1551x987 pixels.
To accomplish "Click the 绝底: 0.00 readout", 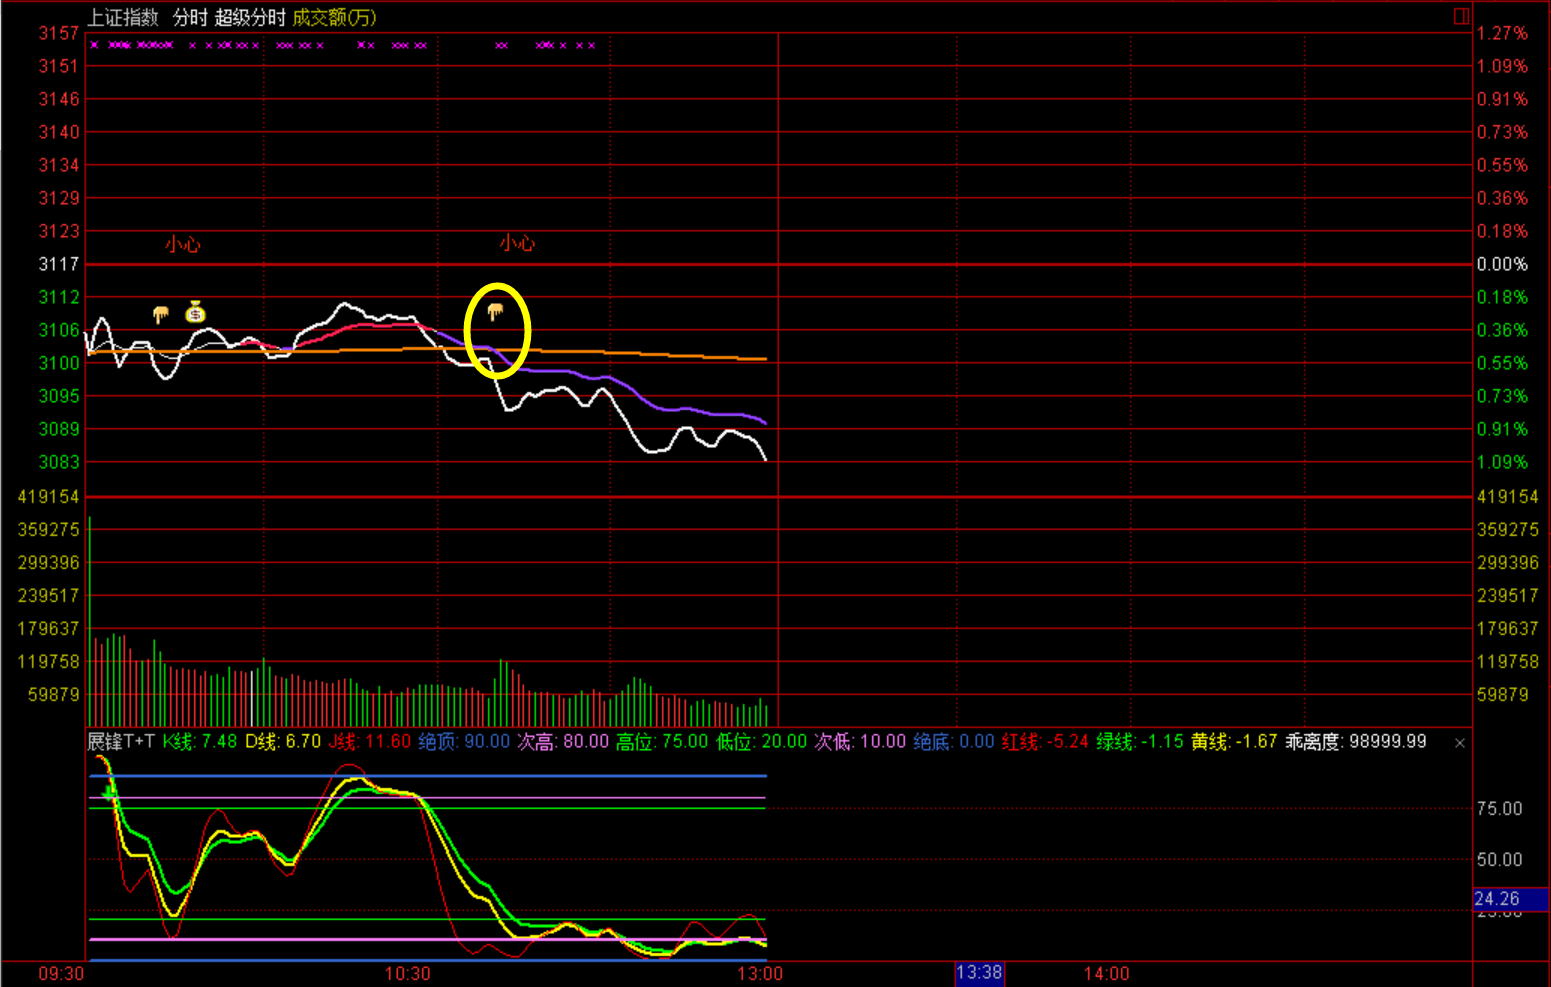I will (954, 741).
